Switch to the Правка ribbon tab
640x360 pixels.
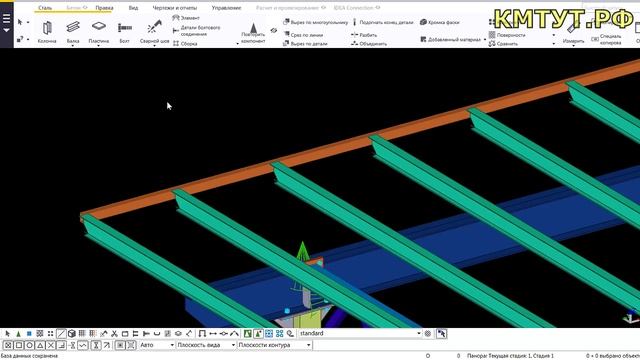(104, 8)
